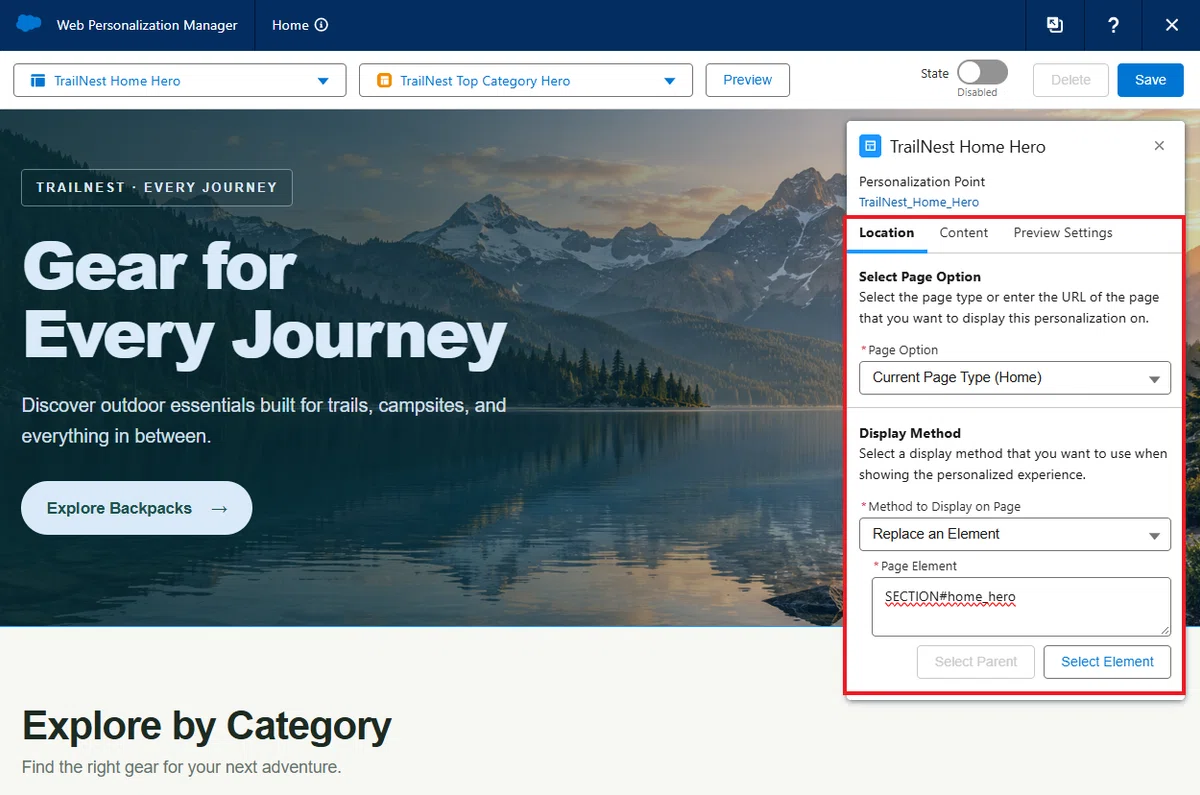Switch to the Preview Settings tab
The image size is (1200, 795).
1063,233
